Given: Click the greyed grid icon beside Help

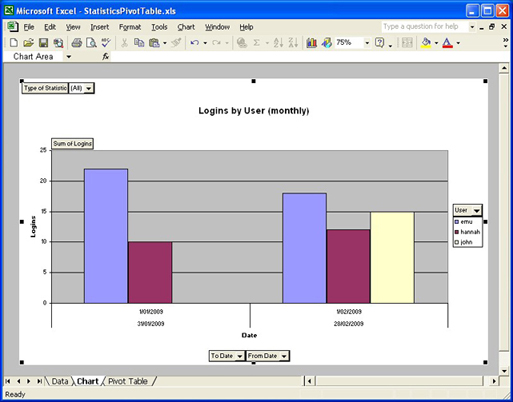Looking at the screenshot, I should [407, 43].
